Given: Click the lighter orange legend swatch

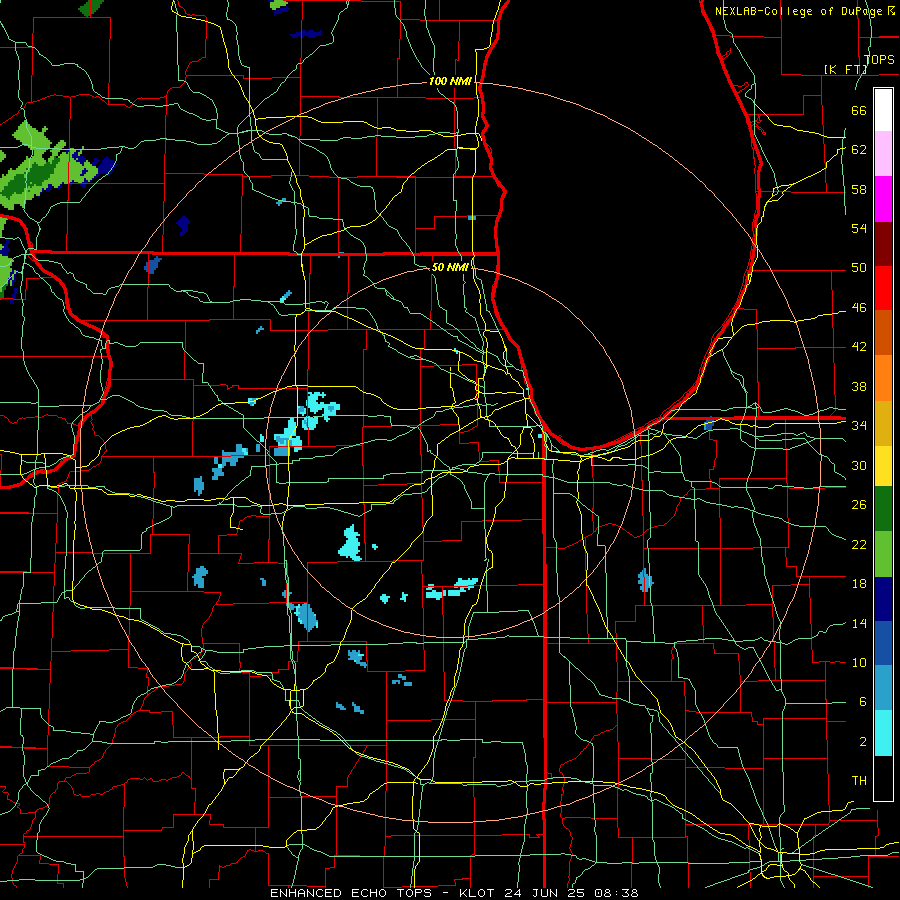Looking at the screenshot, I should [x=883, y=378].
